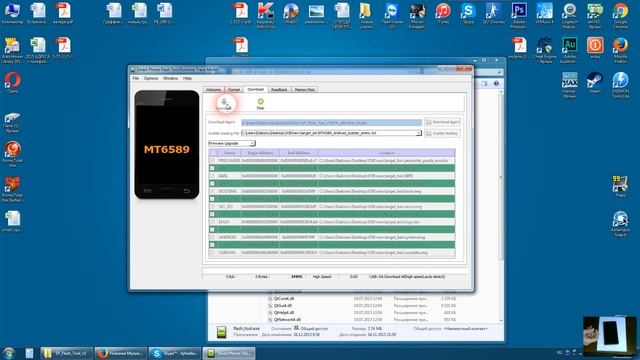The image size is (640, 360).
Task: Select the Computer desktop icon
Action: (12, 13)
